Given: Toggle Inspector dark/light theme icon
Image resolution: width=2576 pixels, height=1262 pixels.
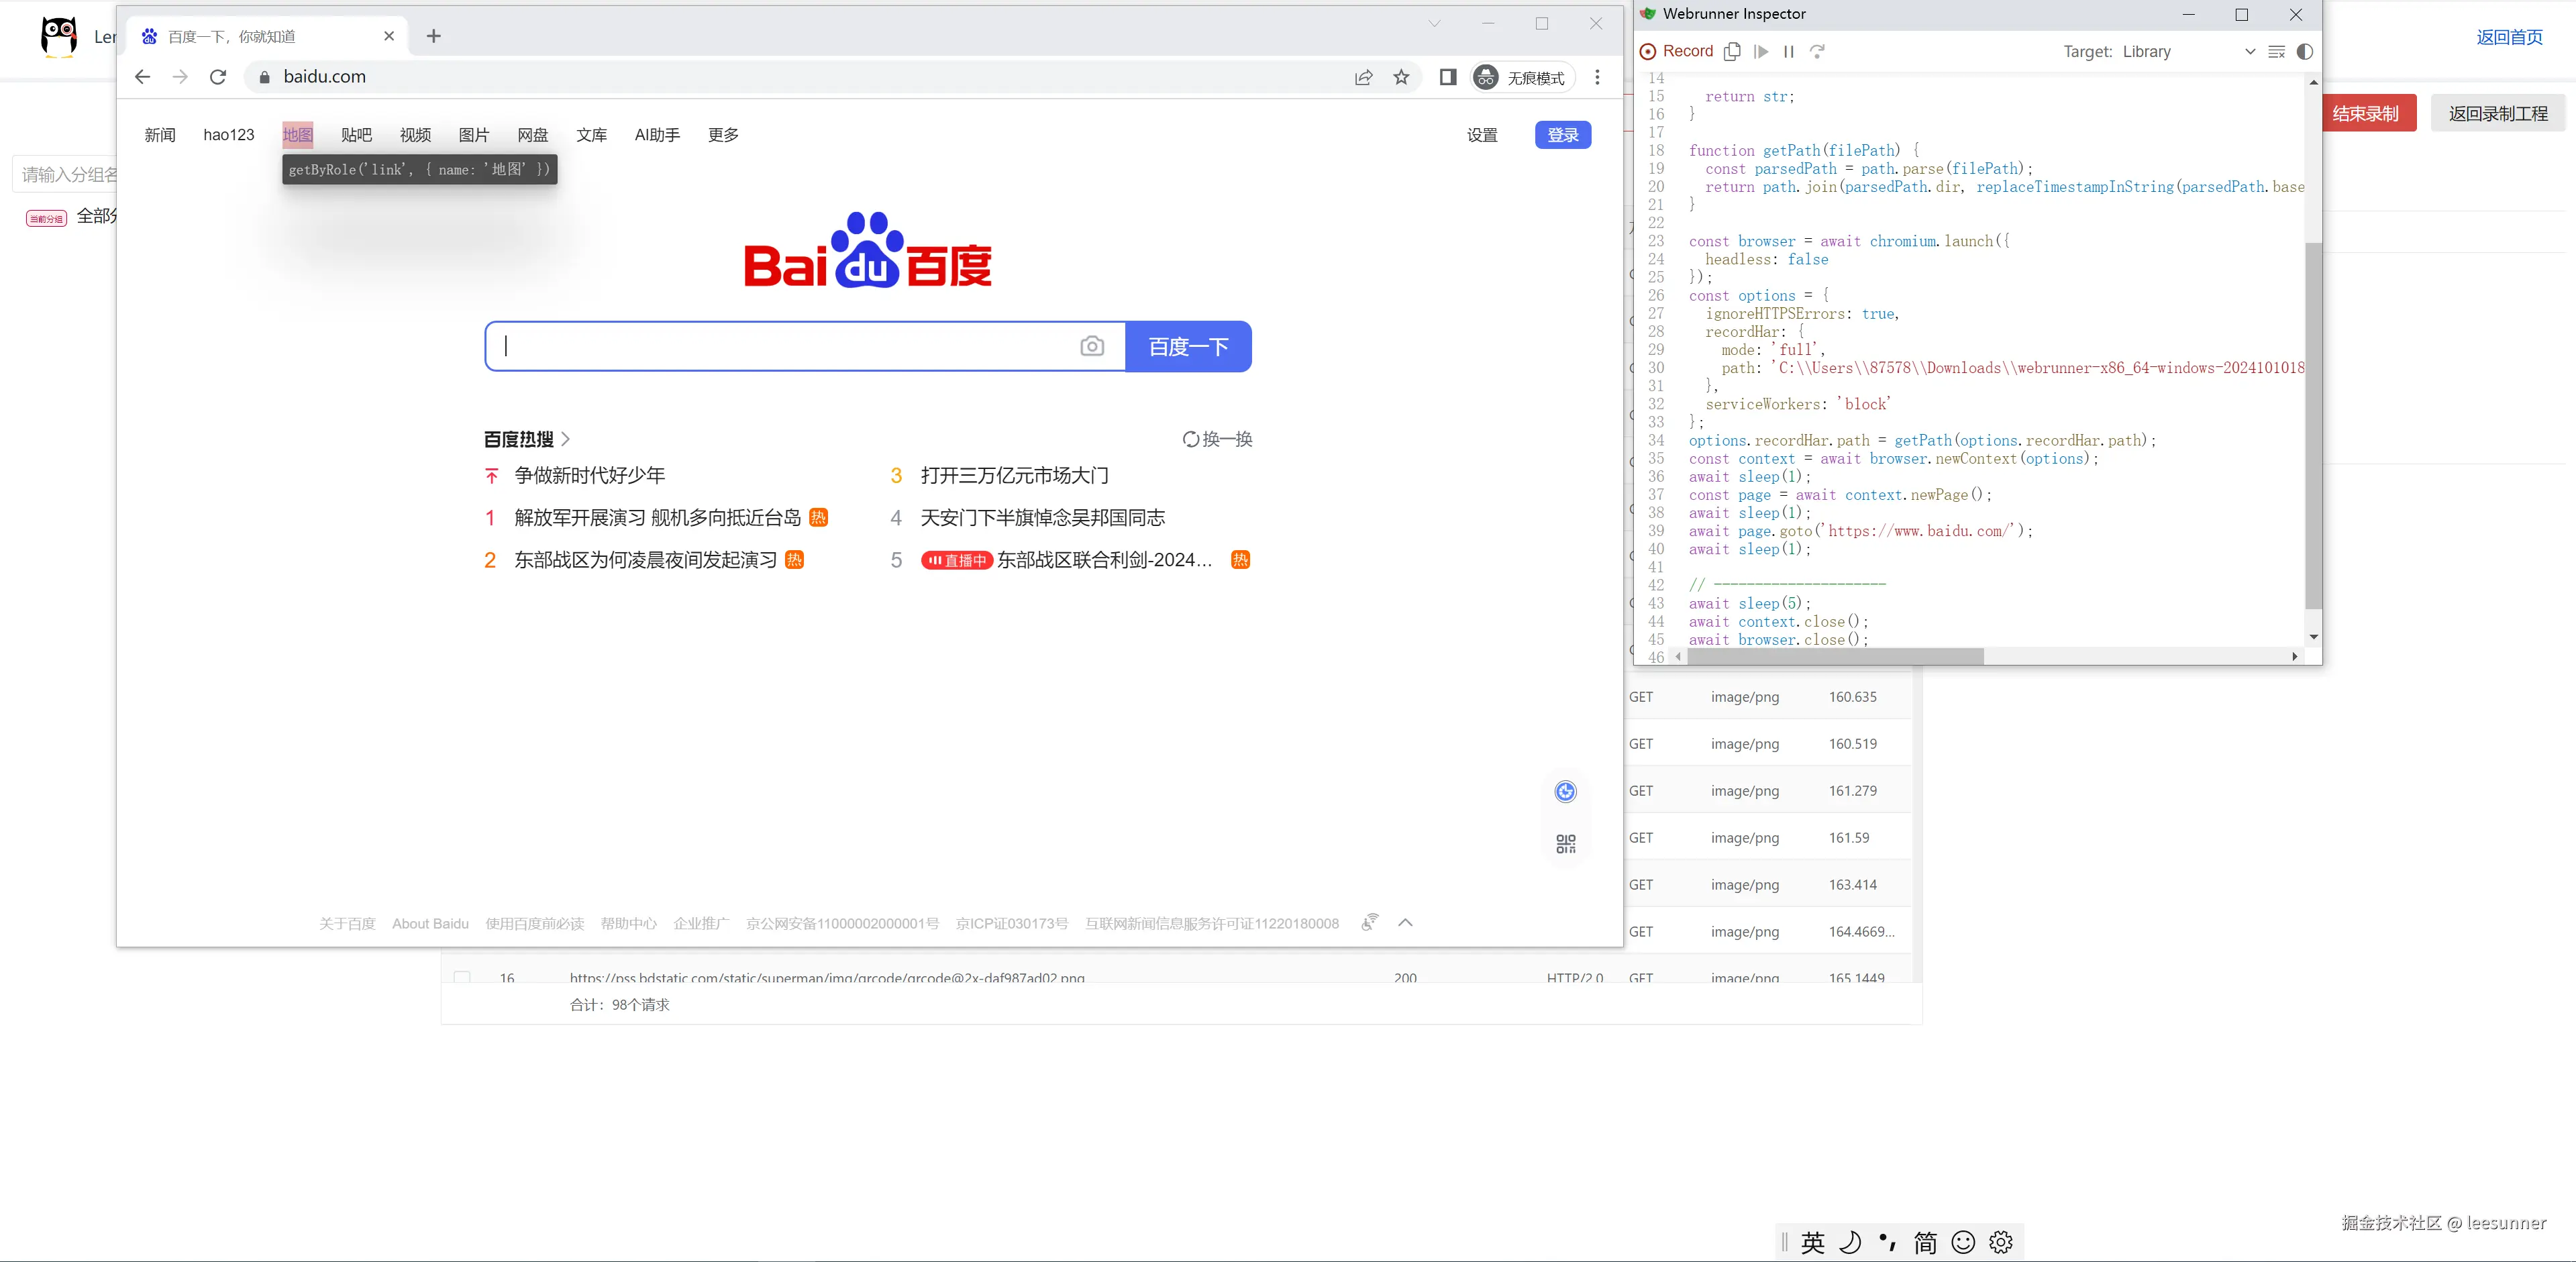Looking at the screenshot, I should click(2305, 52).
